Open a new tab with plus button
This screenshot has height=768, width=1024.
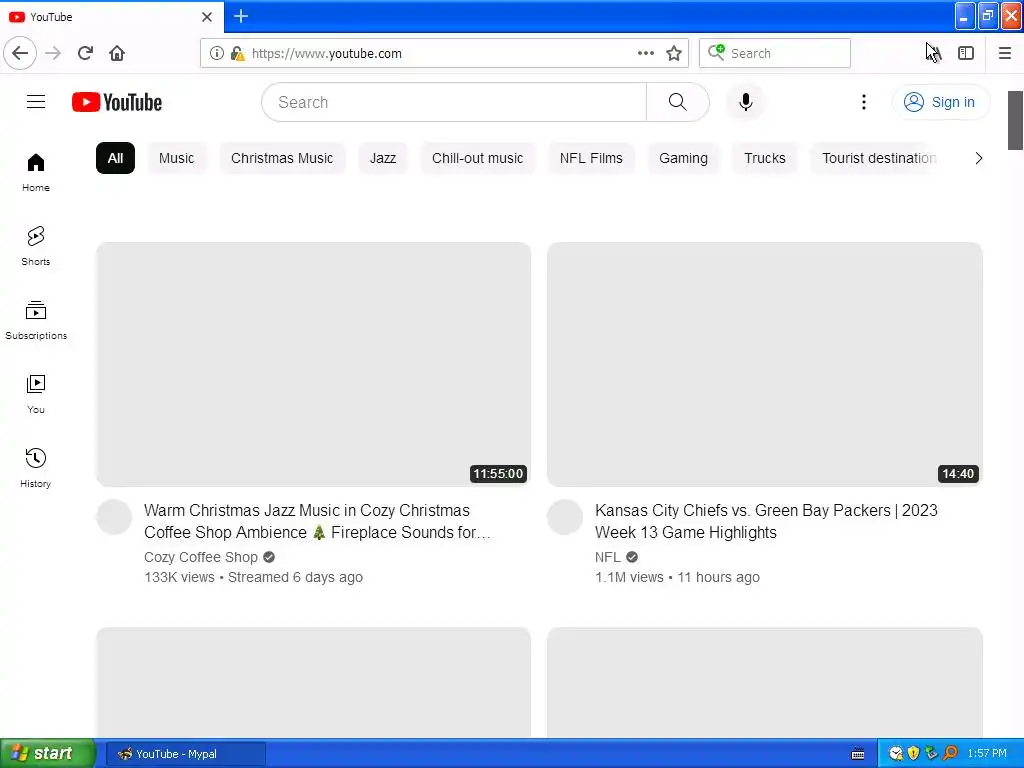click(x=241, y=16)
